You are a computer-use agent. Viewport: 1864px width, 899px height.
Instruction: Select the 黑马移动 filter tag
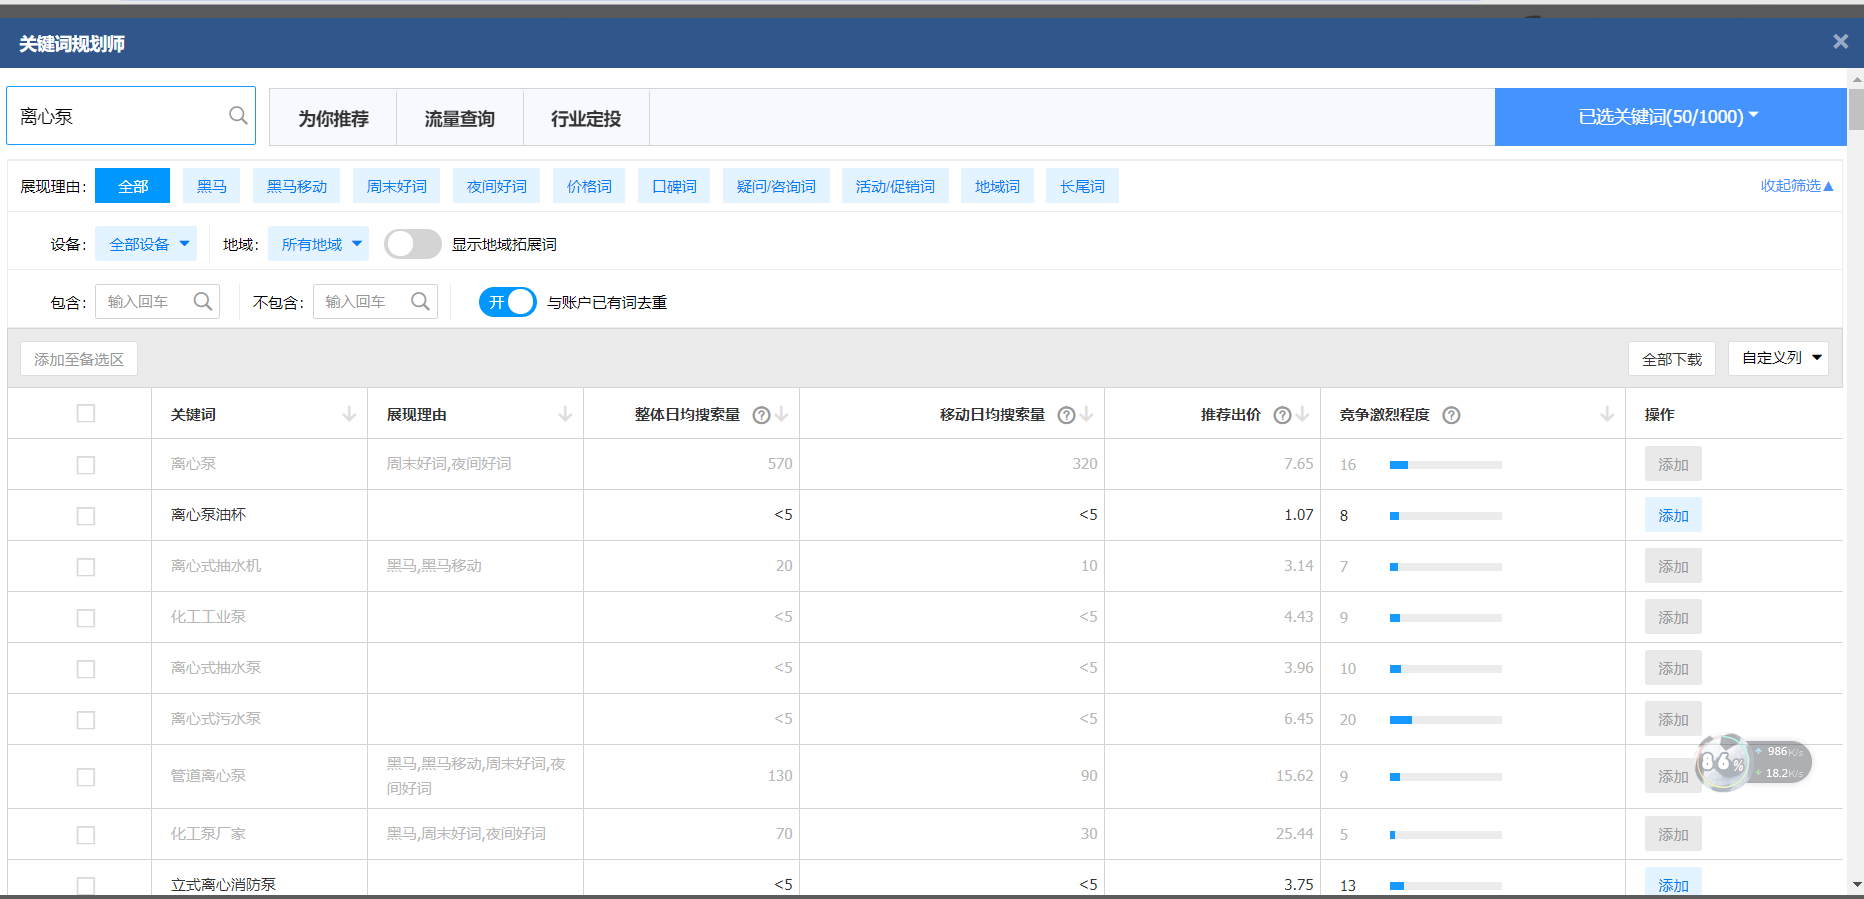pyautogui.click(x=297, y=186)
